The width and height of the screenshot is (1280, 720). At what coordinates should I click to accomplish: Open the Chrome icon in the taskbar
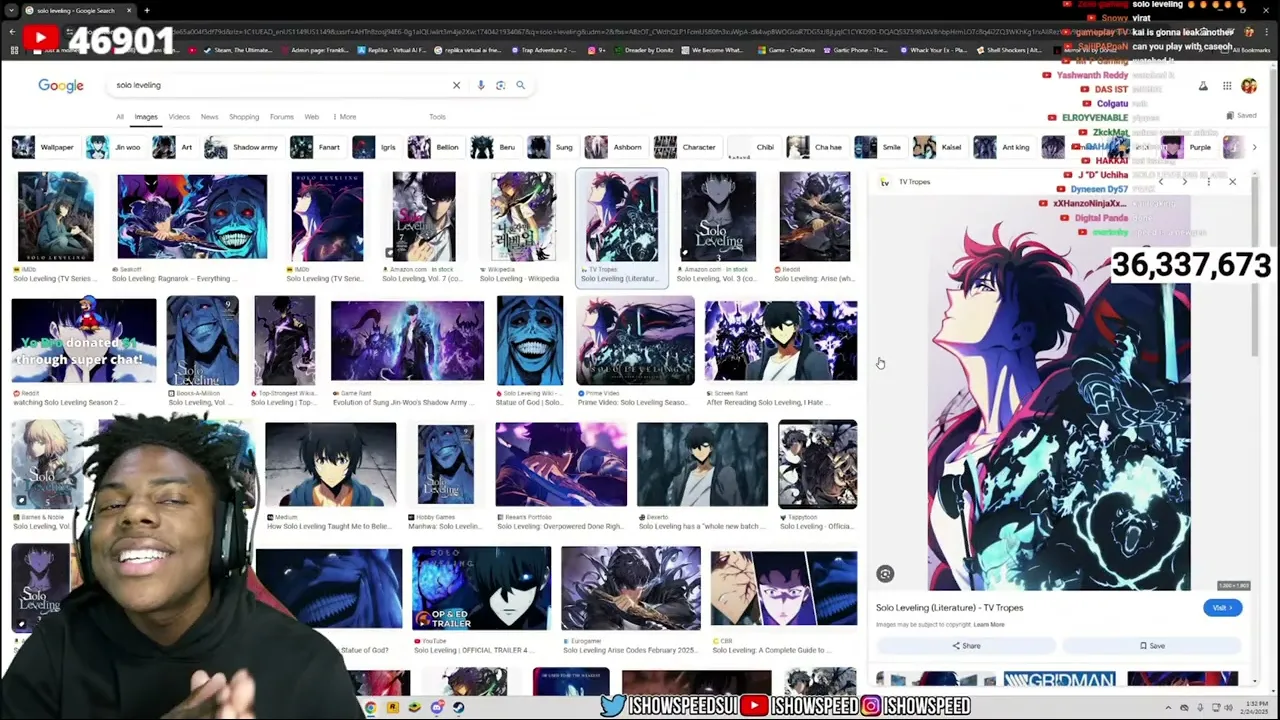click(x=370, y=708)
